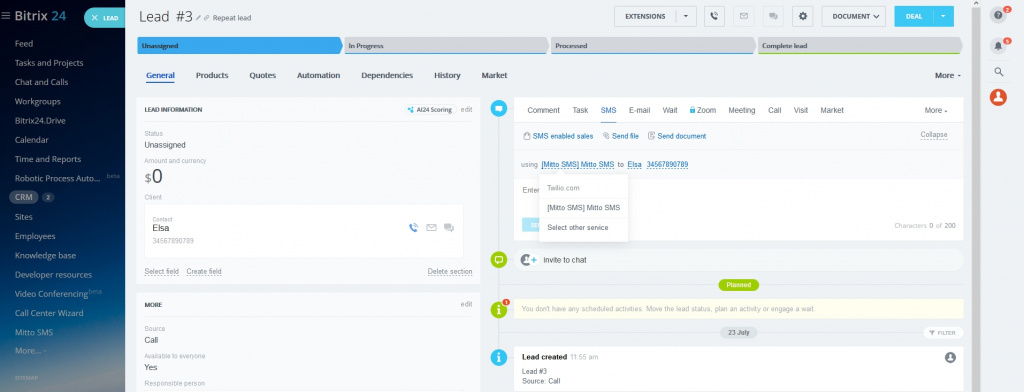Viewport: 1024px width, 392px height.
Task: Edit the lead title pencil icon
Action: pyautogui.click(x=199, y=18)
